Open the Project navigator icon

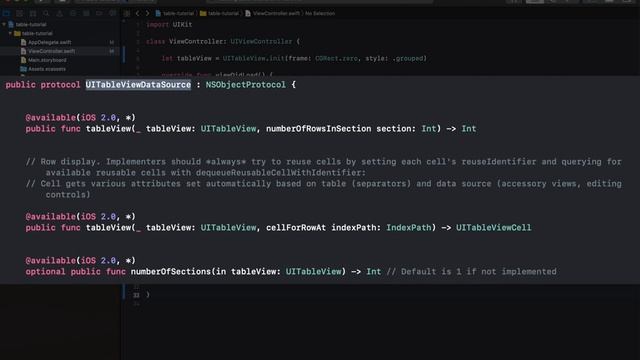pyautogui.click(x=6, y=13)
